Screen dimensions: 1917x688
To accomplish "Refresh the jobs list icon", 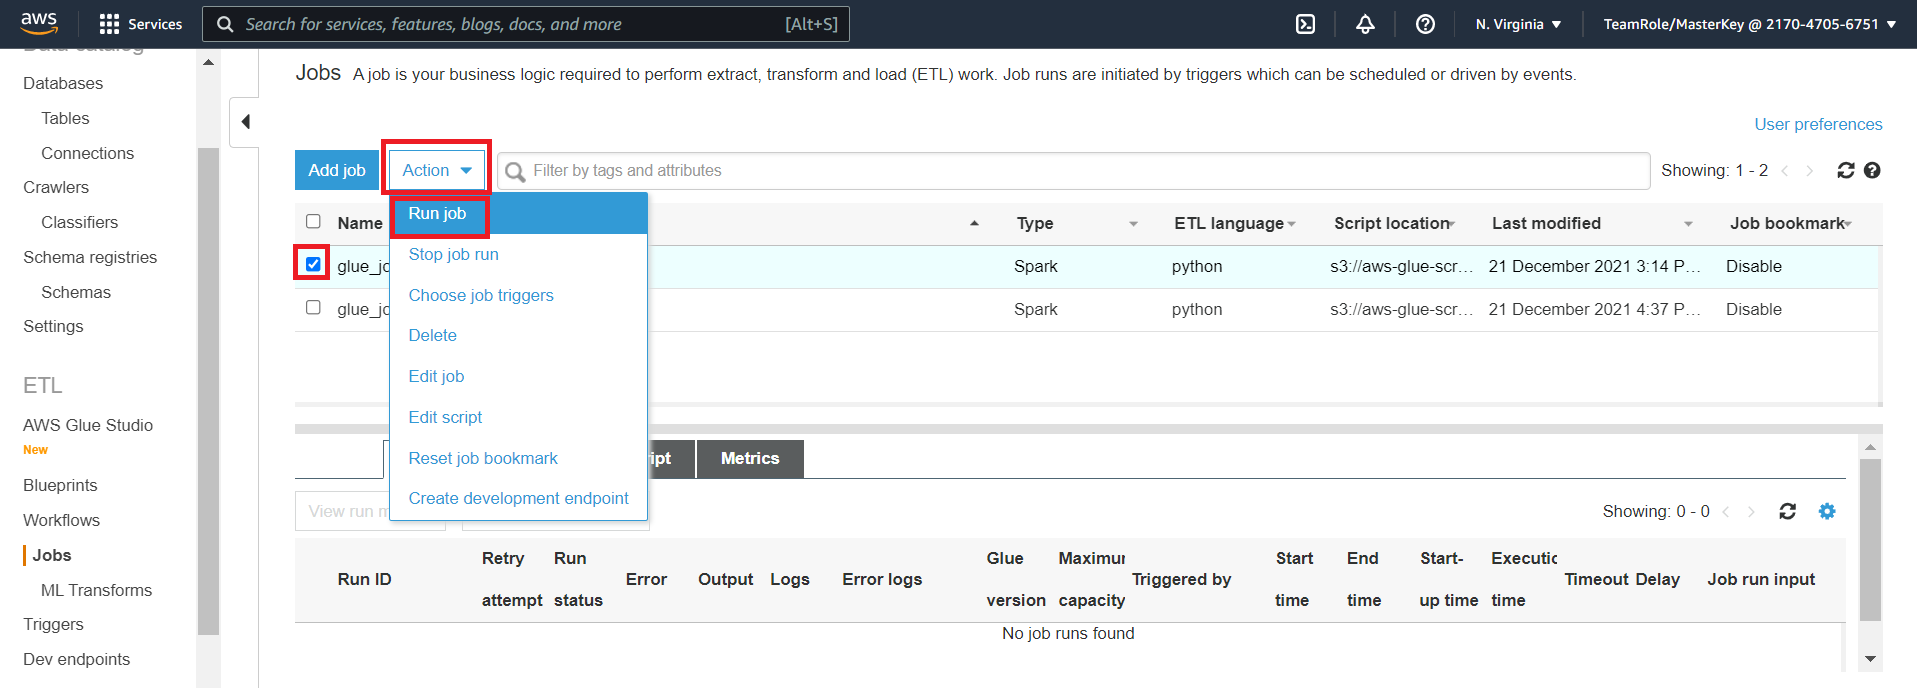I will click(1846, 171).
